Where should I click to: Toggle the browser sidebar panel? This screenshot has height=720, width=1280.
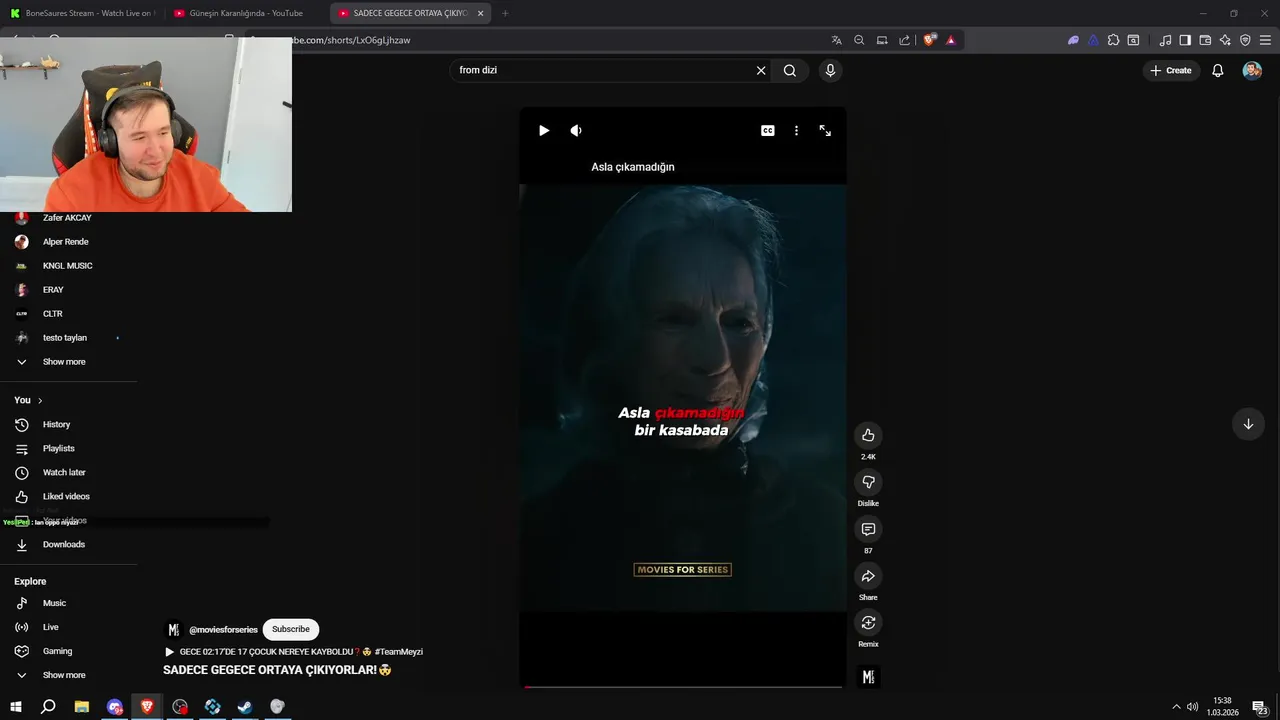1185,40
